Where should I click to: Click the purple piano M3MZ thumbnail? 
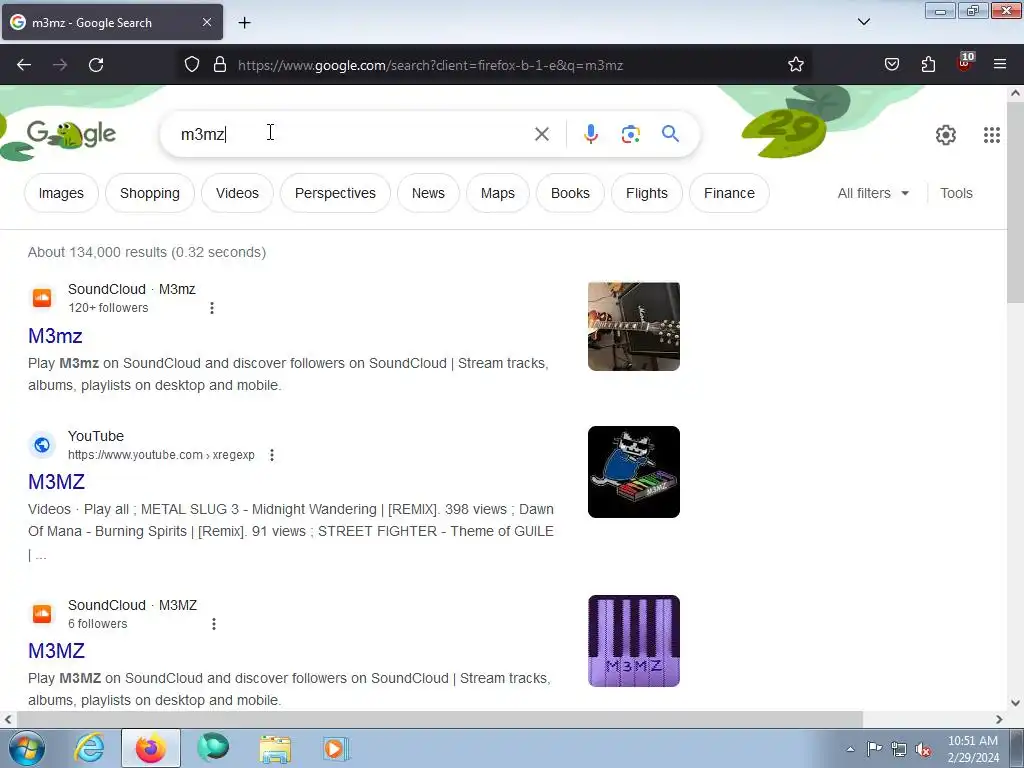click(633, 641)
